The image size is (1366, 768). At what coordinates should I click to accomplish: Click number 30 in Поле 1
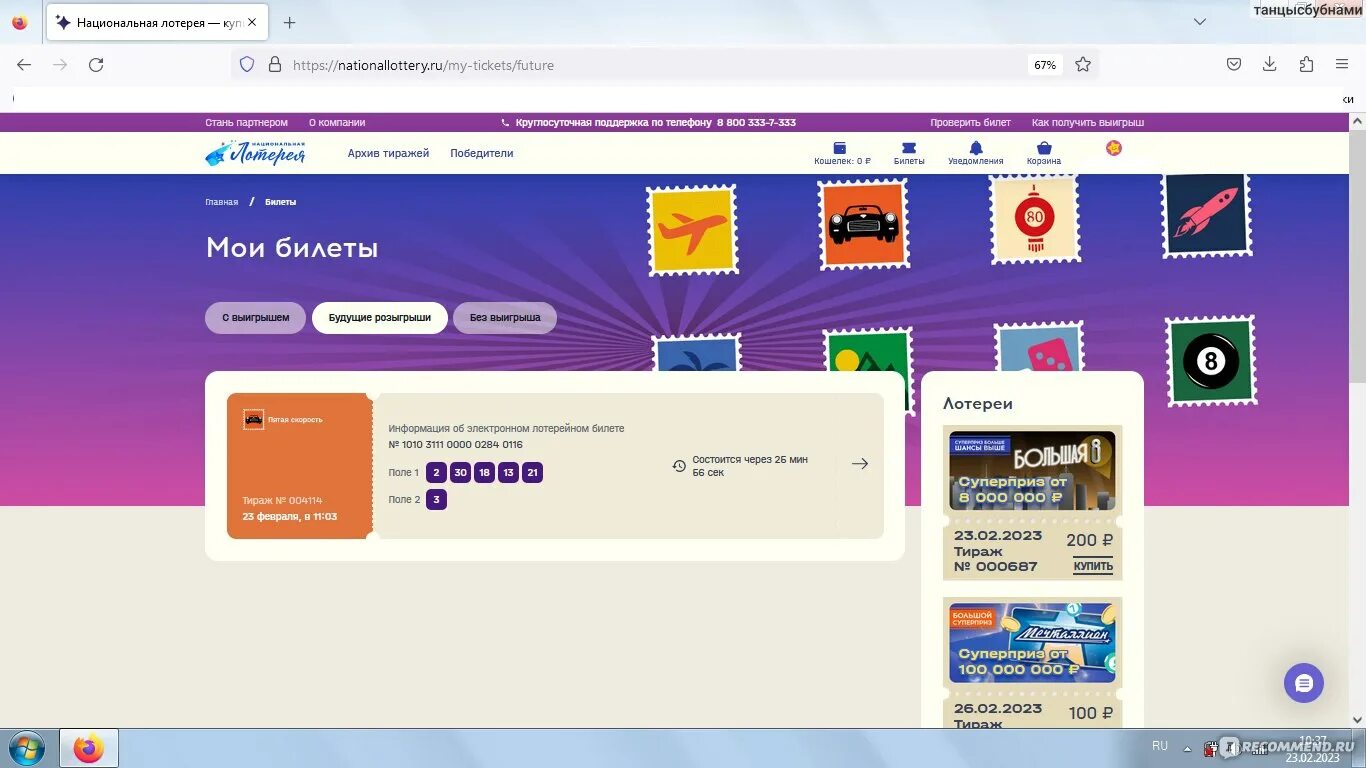click(x=460, y=473)
